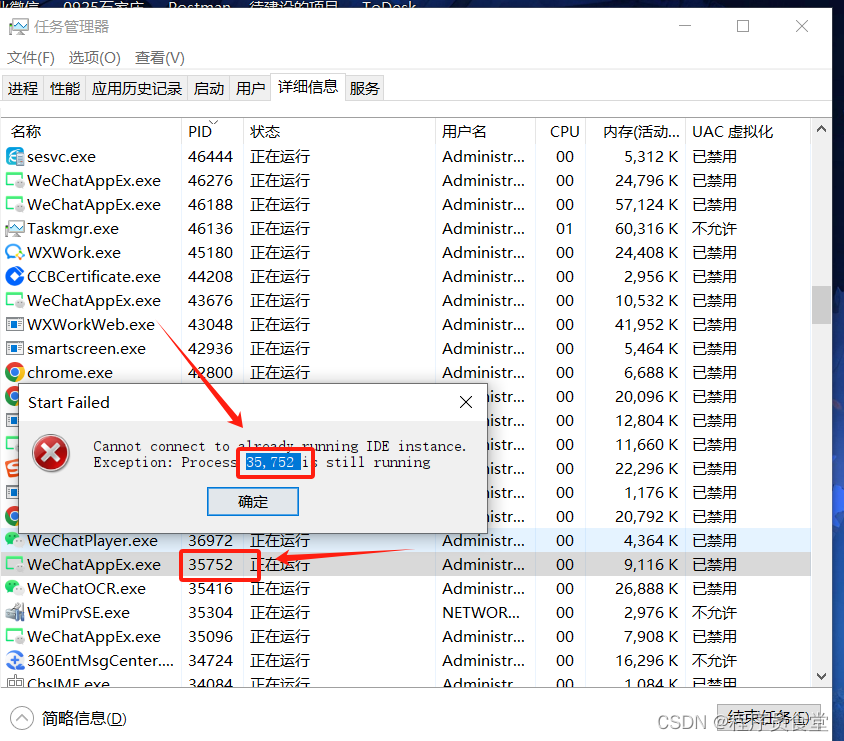Switch to the 性能 tab
This screenshot has height=741, width=844.
pyautogui.click(x=65, y=88)
